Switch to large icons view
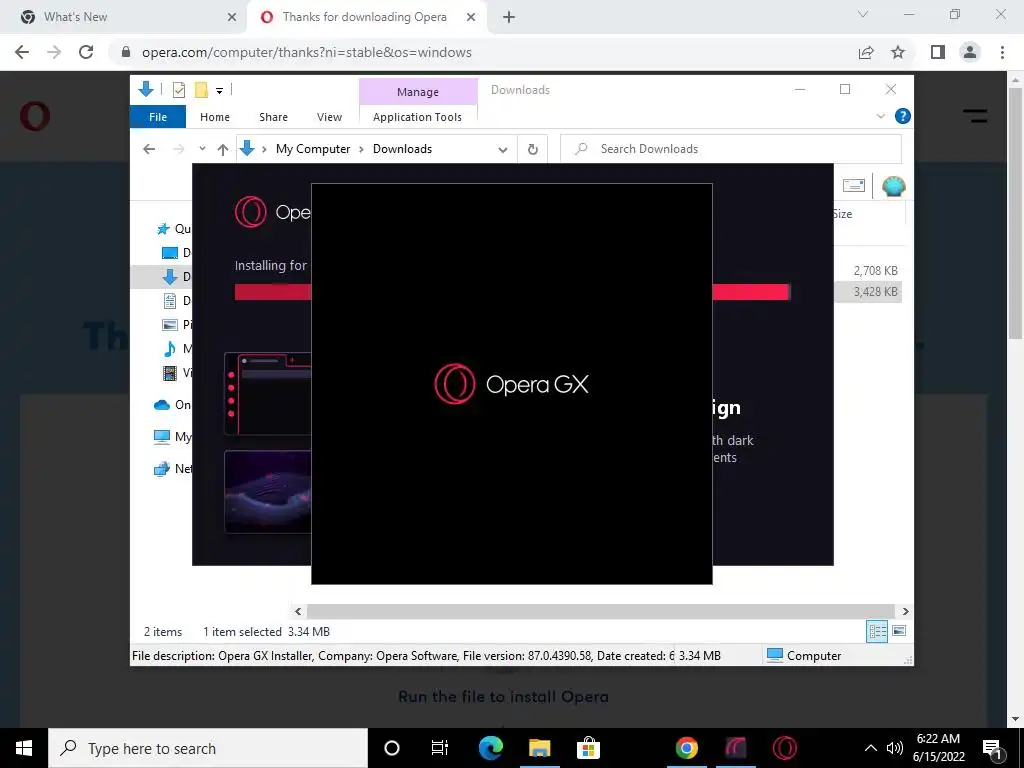The height and width of the screenshot is (768, 1024). coord(899,631)
